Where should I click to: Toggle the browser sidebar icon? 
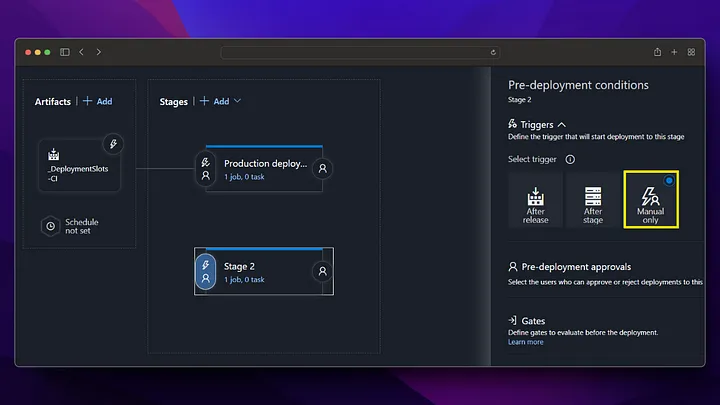(x=65, y=52)
